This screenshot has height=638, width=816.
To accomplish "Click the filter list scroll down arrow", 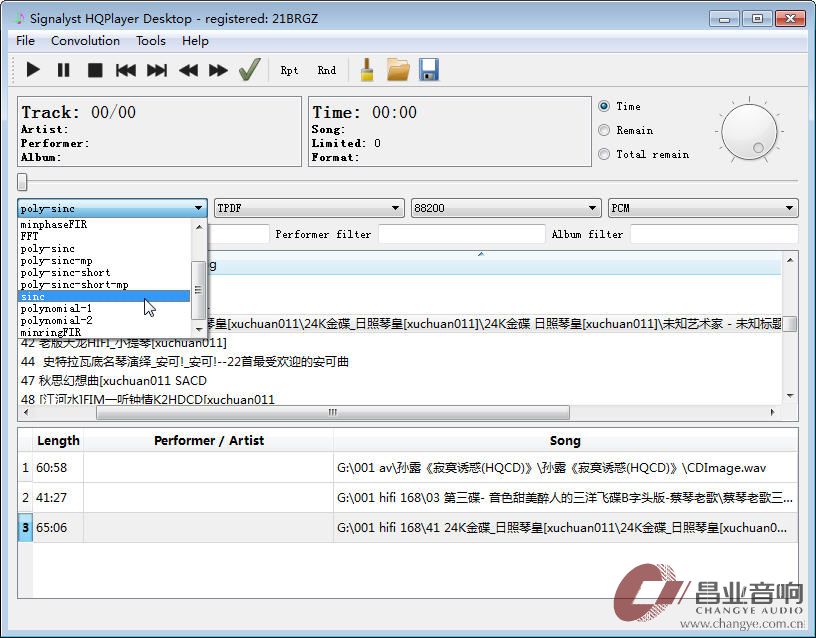I will pyautogui.click(x=199, y=329).
